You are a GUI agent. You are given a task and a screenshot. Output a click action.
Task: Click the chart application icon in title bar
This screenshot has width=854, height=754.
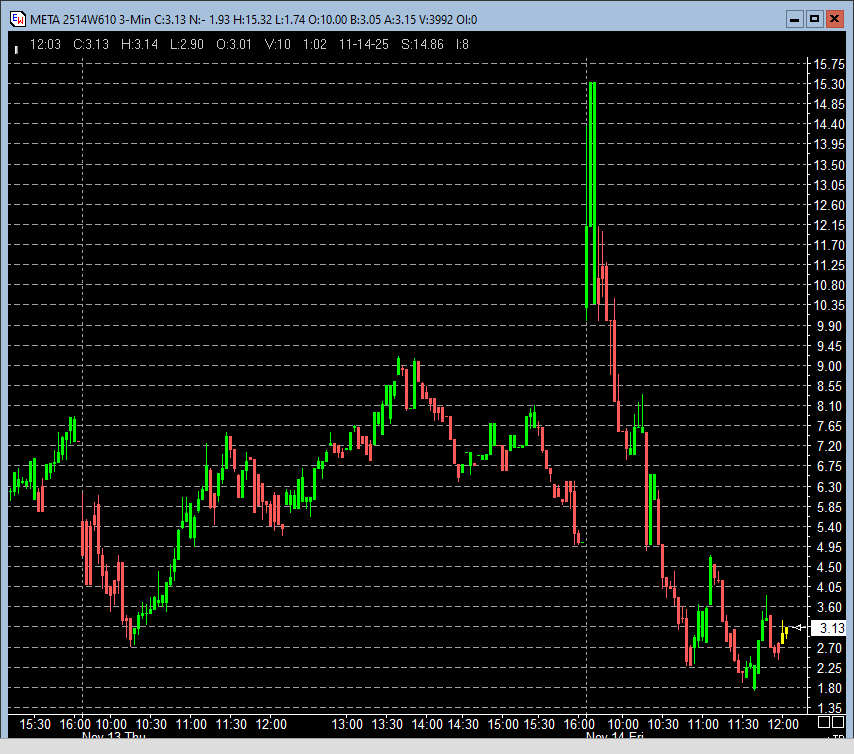click(17, 19)
